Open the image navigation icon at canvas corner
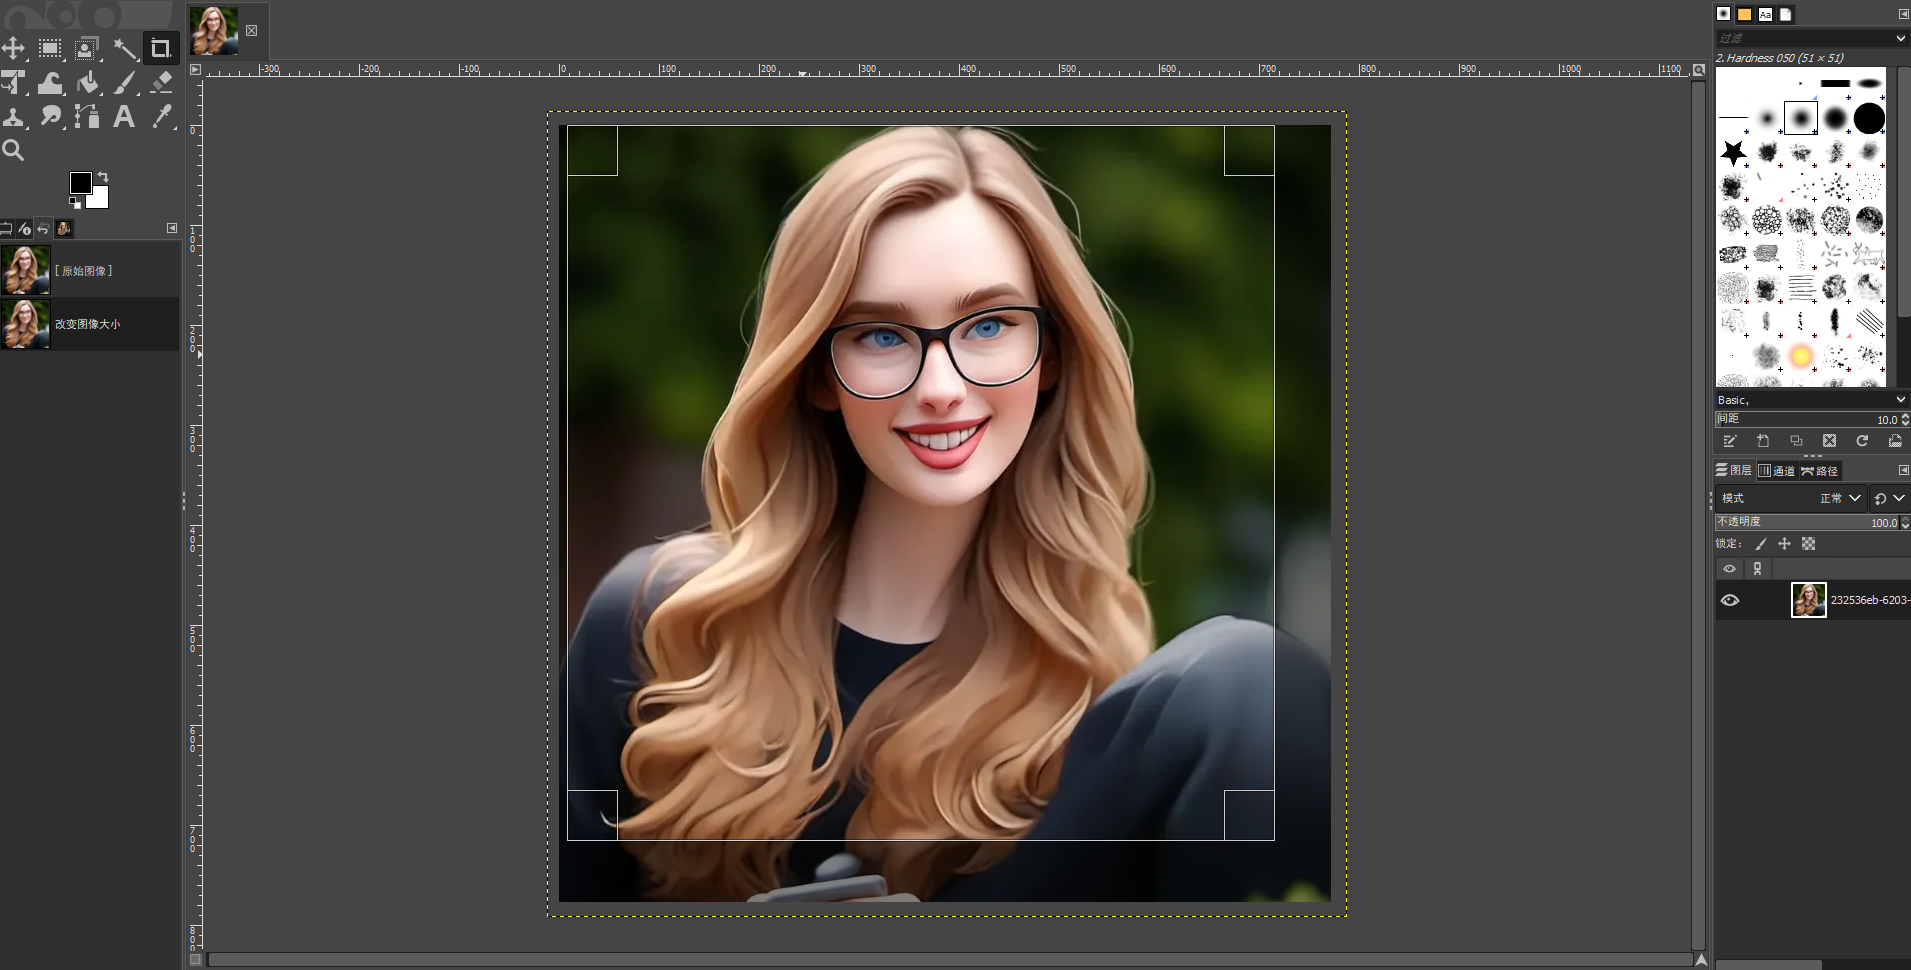1911x970 pixels. 1701,960
